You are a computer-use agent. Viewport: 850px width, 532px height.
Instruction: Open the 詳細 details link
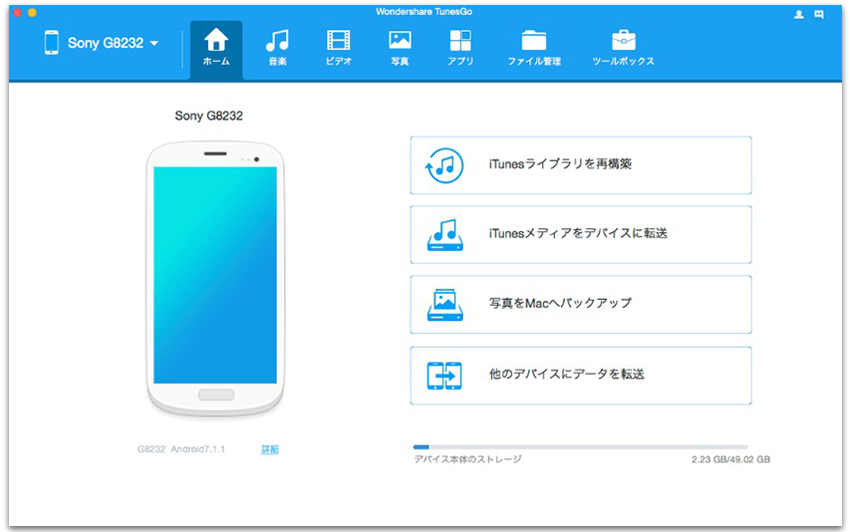[x=270, y=449]
